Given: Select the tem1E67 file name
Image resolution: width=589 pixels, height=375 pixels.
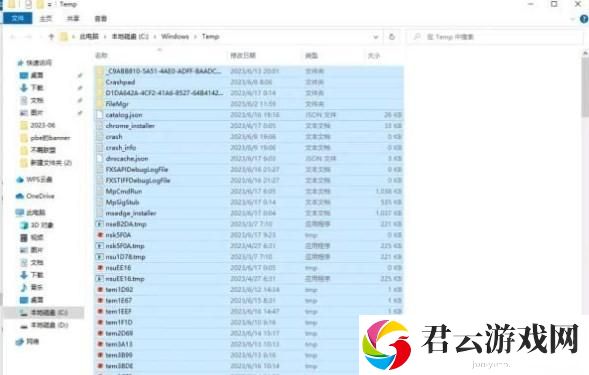Looking at the screenshot, I should (x=118, y=301).
